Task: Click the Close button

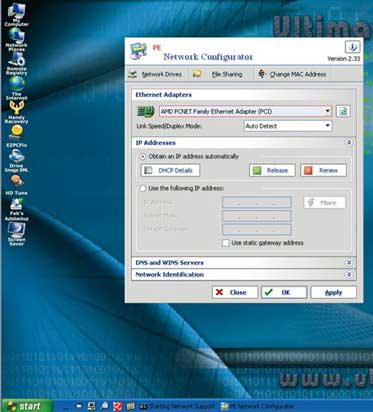Action: pyautogui.click(x=235, y=292)
